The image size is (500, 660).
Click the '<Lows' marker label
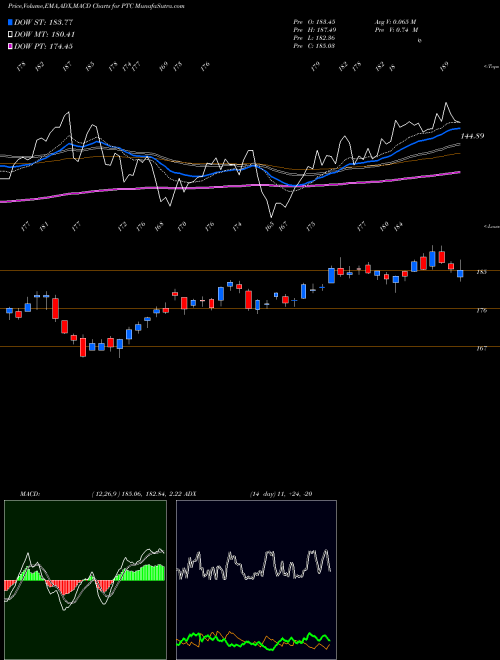(x=491, y=226)
